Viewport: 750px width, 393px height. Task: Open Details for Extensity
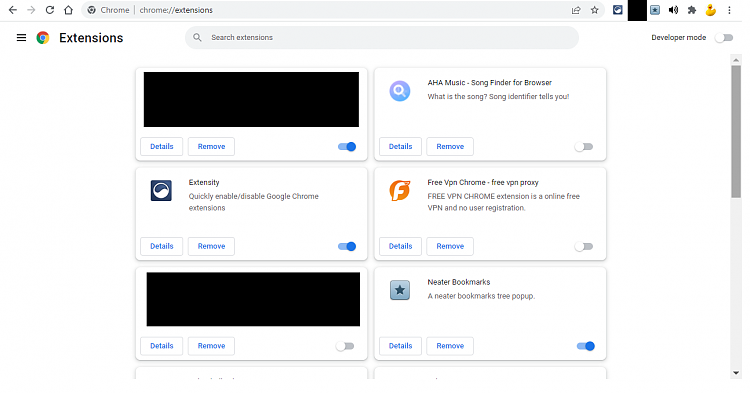pos(162,246)
